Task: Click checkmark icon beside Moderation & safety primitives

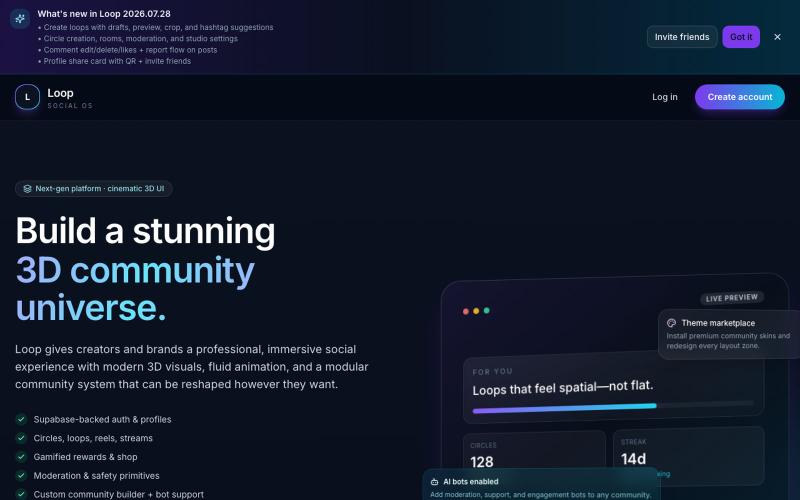Action: tap(21, 476)
